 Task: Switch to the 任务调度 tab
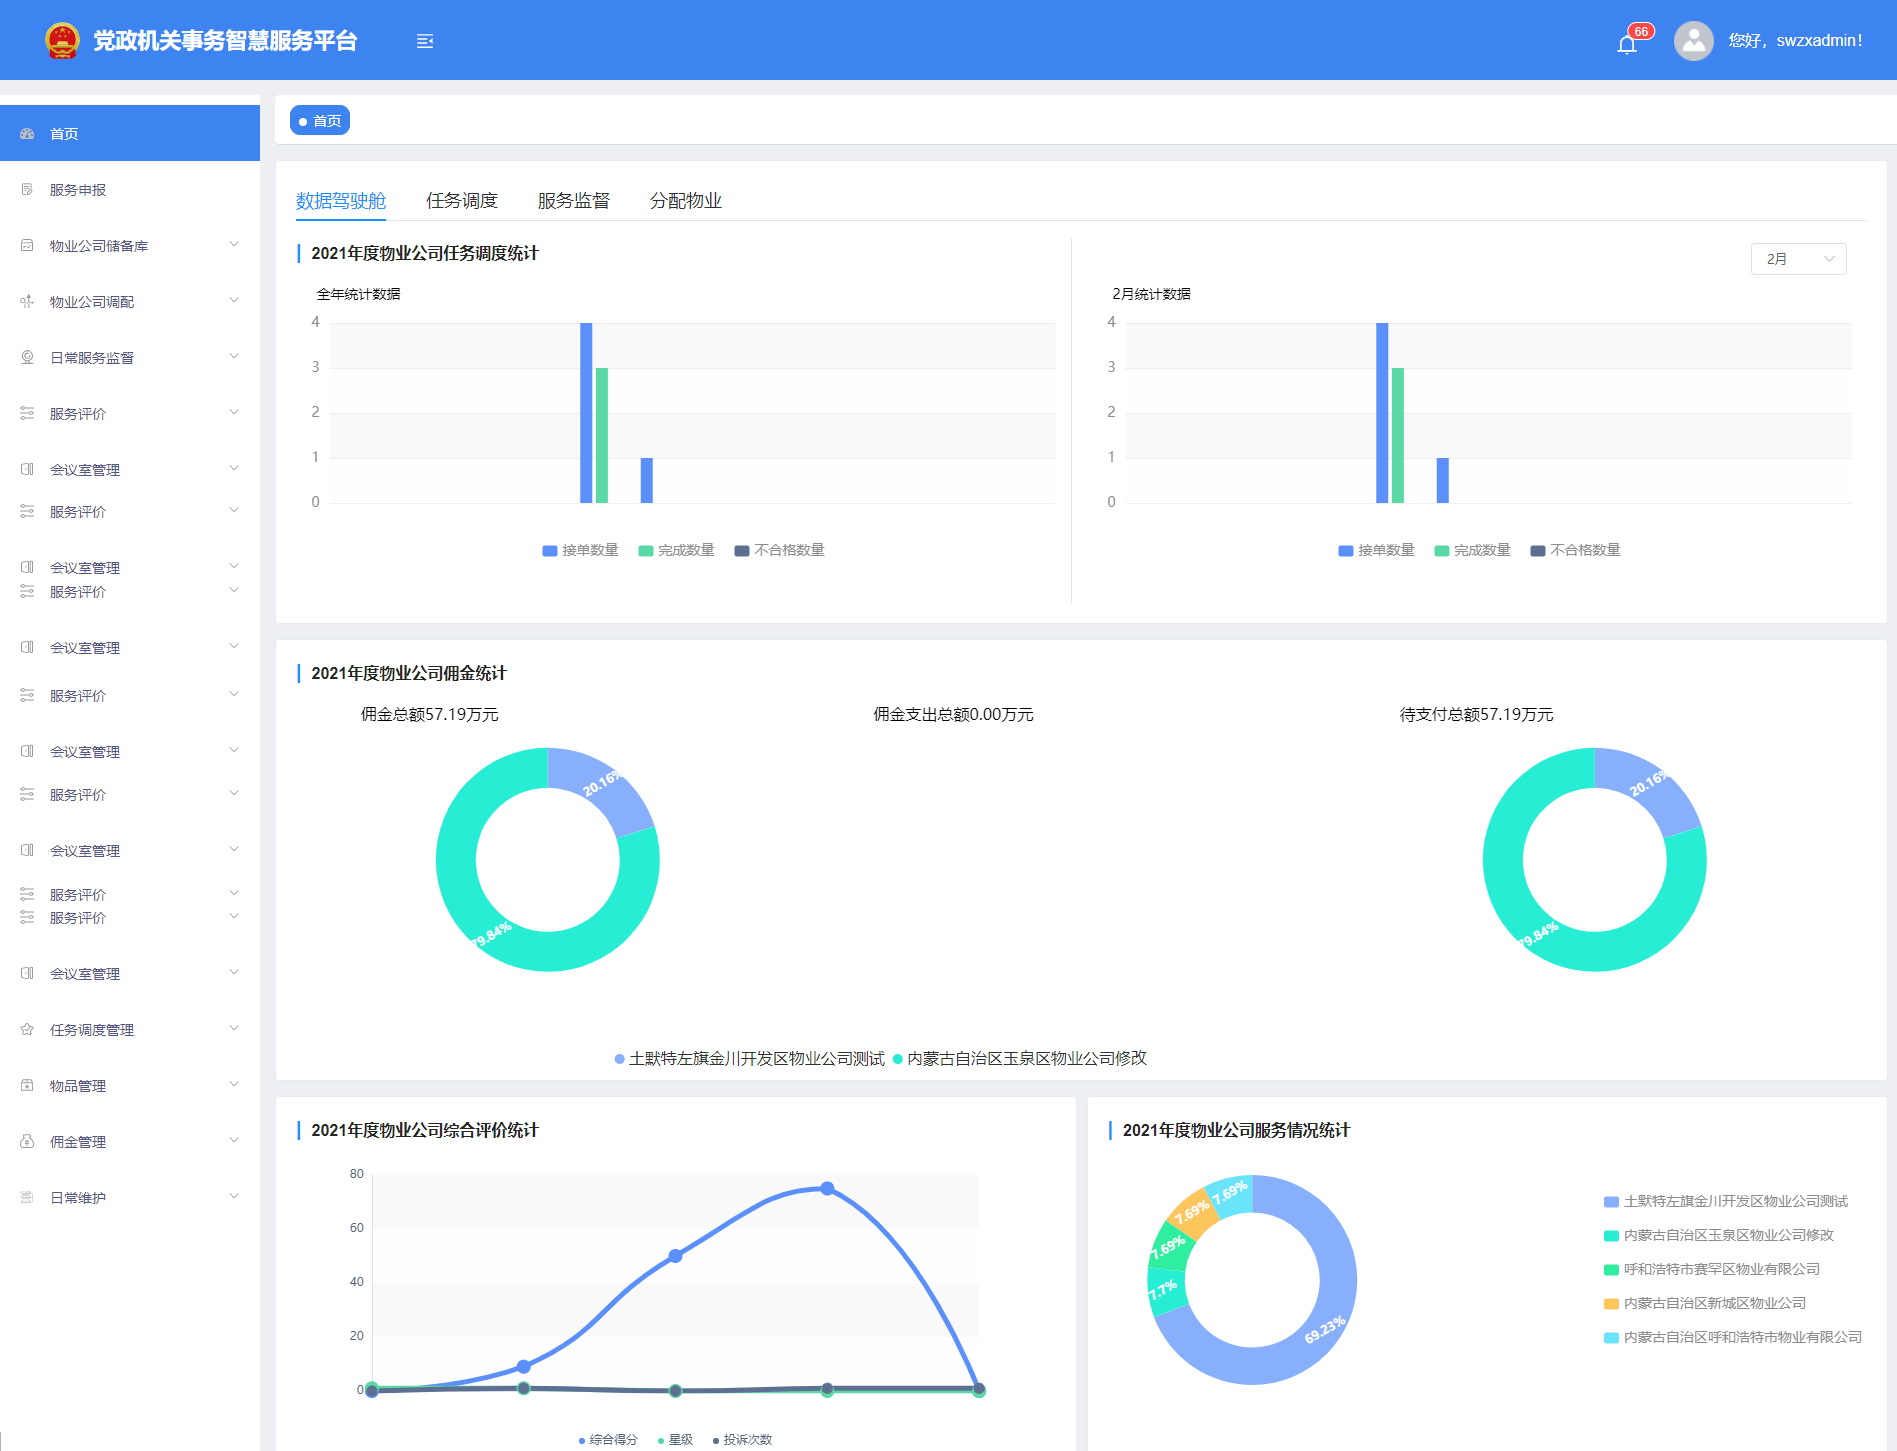[461, 201]
